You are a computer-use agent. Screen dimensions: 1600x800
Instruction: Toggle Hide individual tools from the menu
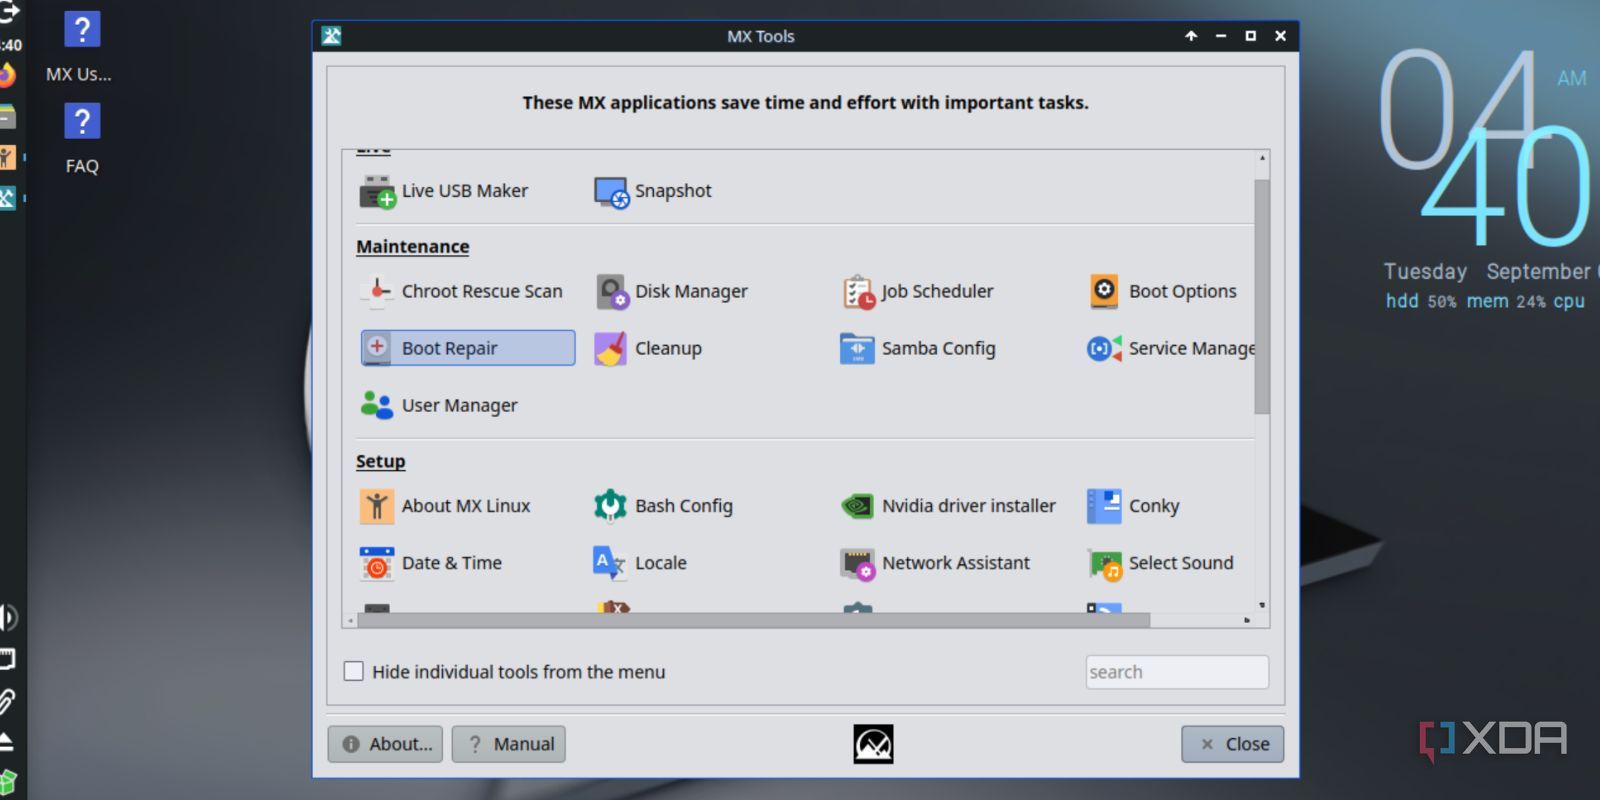tap(354, 671)
